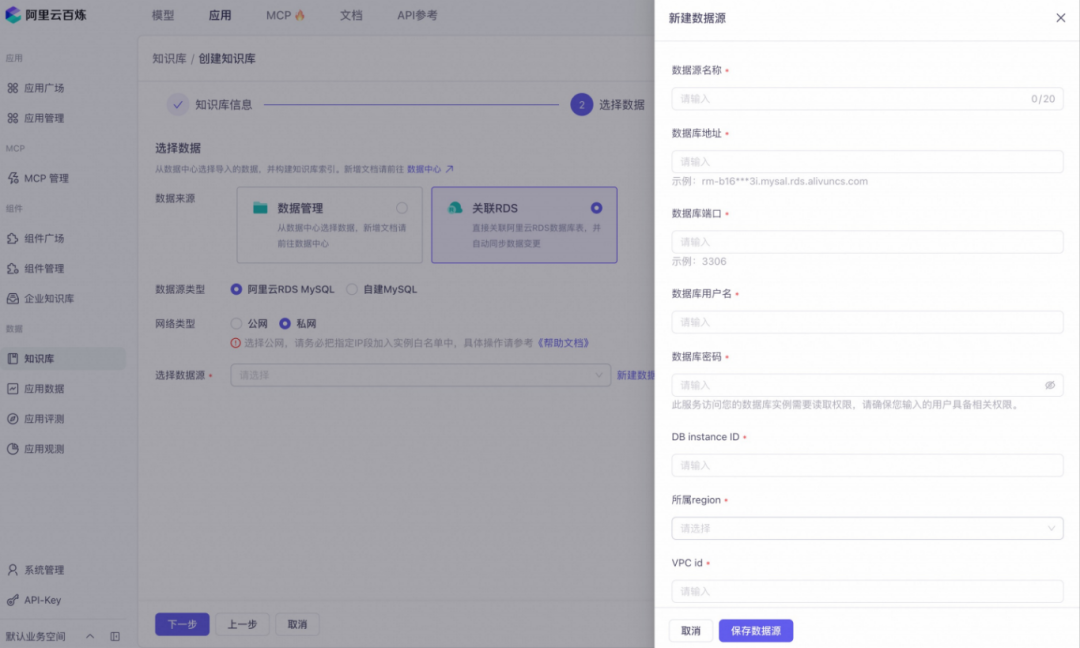Click the 企业知识库 sidebar icon
This screenshot has height=648, width=1080.
point(12,299)
